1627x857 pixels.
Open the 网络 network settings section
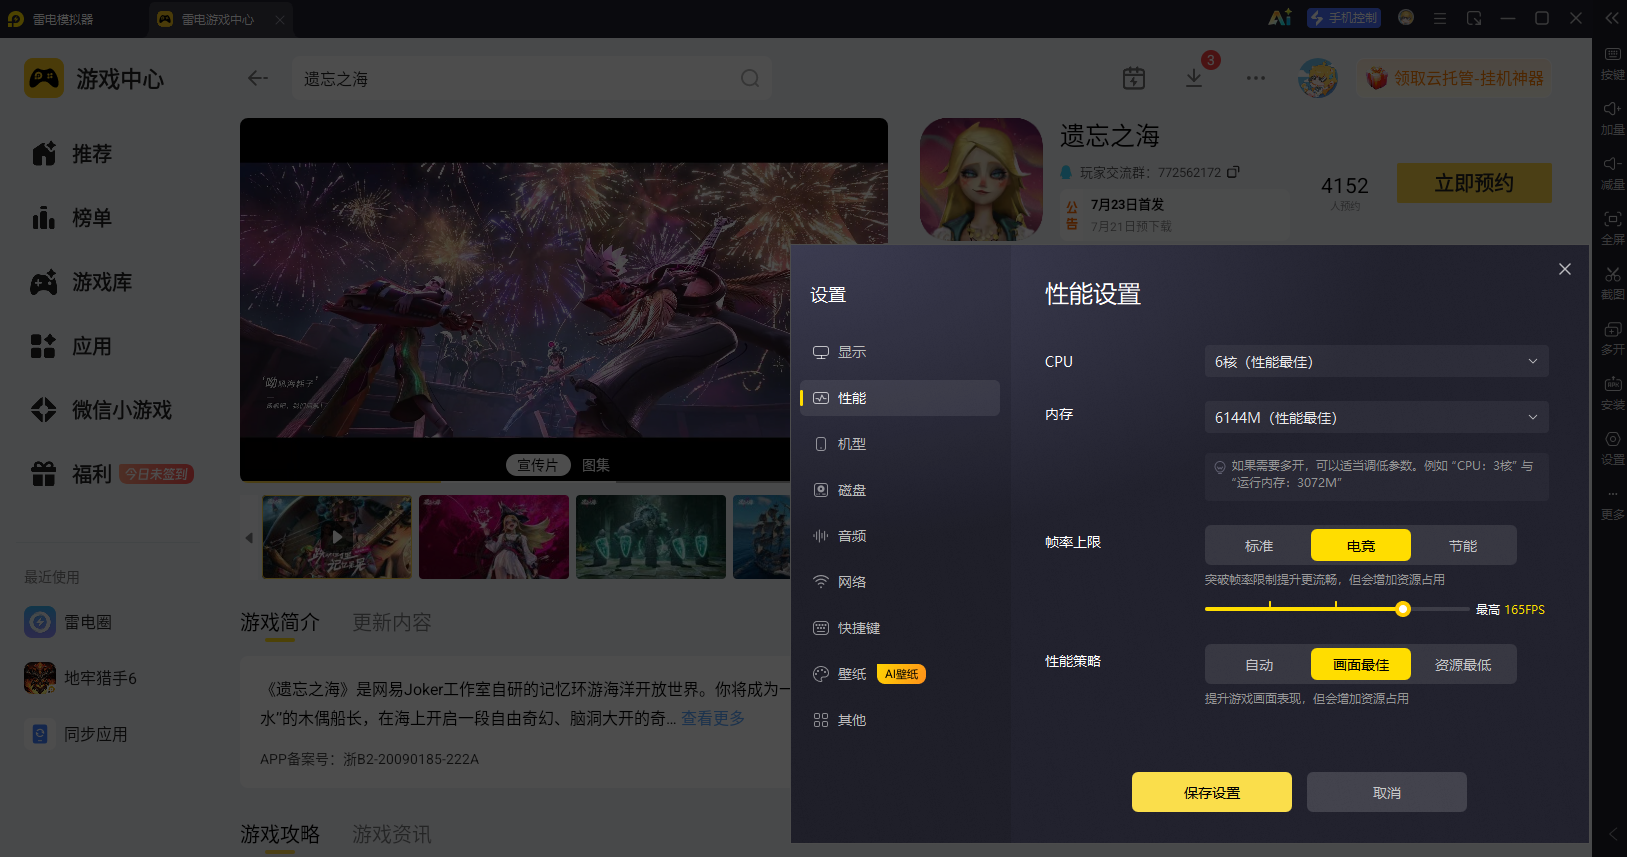899,582
